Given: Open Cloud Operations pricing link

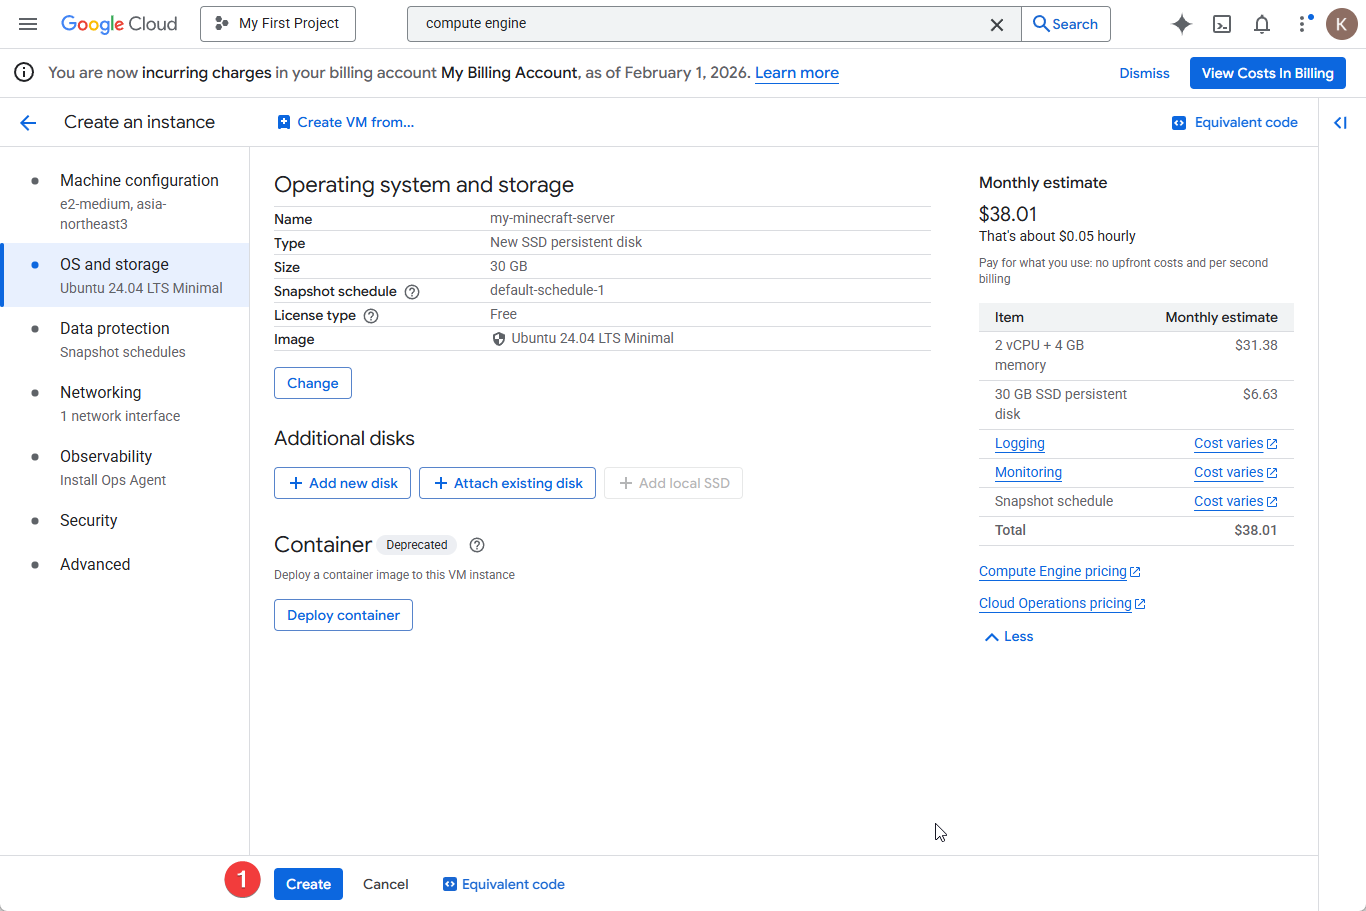Looking at the screenshot, I should [1062, 603].
